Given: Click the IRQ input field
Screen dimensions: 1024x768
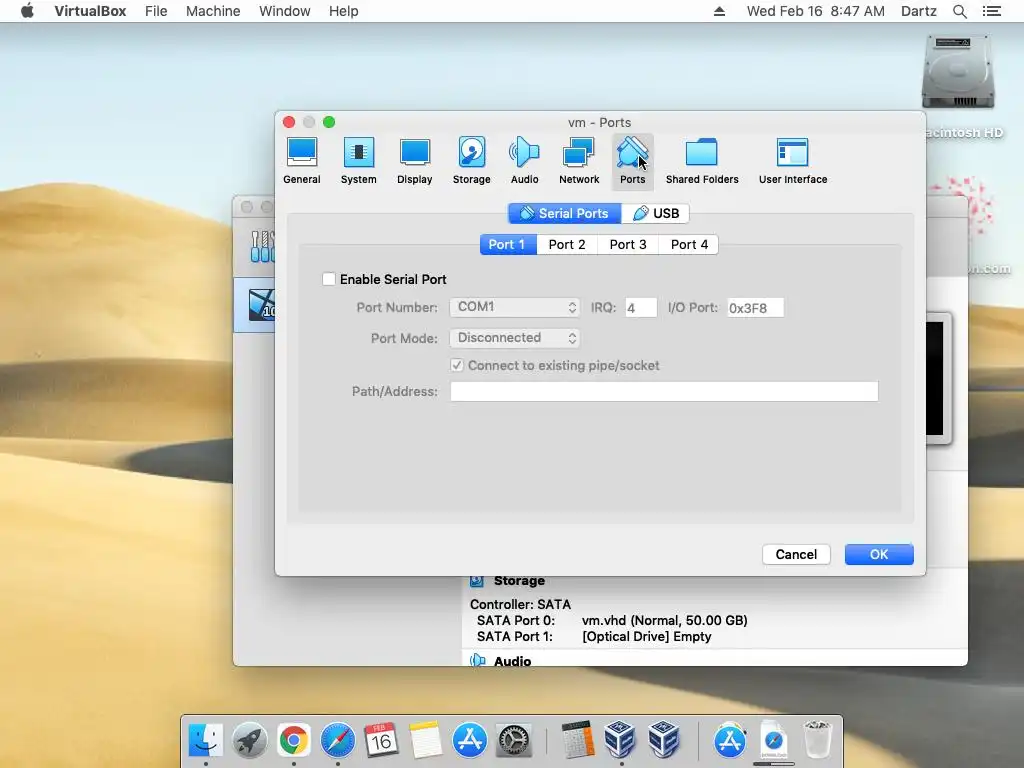Looking at the screenshot, I should 641,308.
